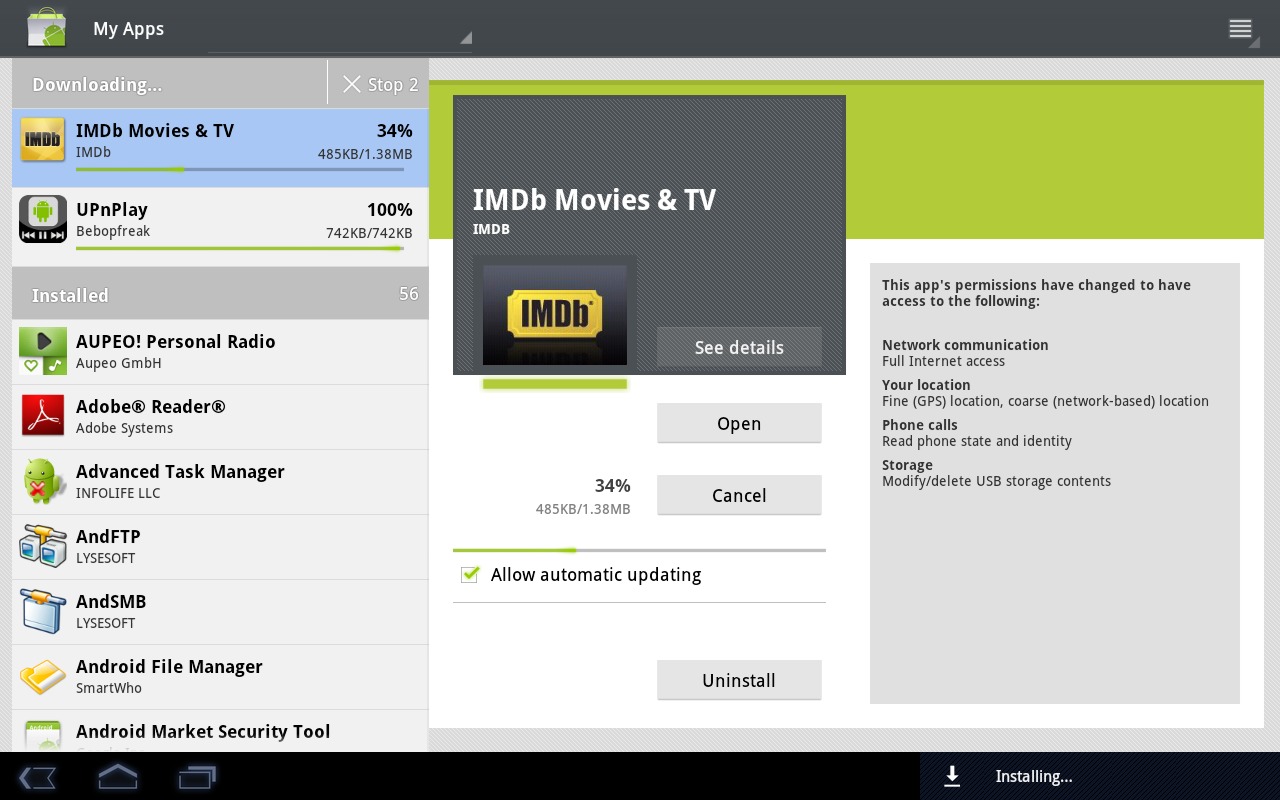The image size is (1280, 800).
Task: Select "Adobe® Reader®" in installed list
Action: [x=151, y=406]
